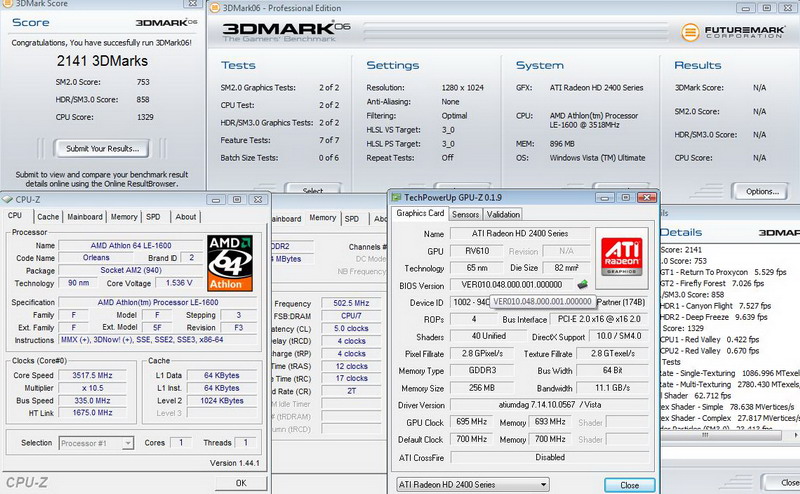Click the 2141 3DMarks score text
This screenshot has height=494, width=800.
(x=102, y=61)
